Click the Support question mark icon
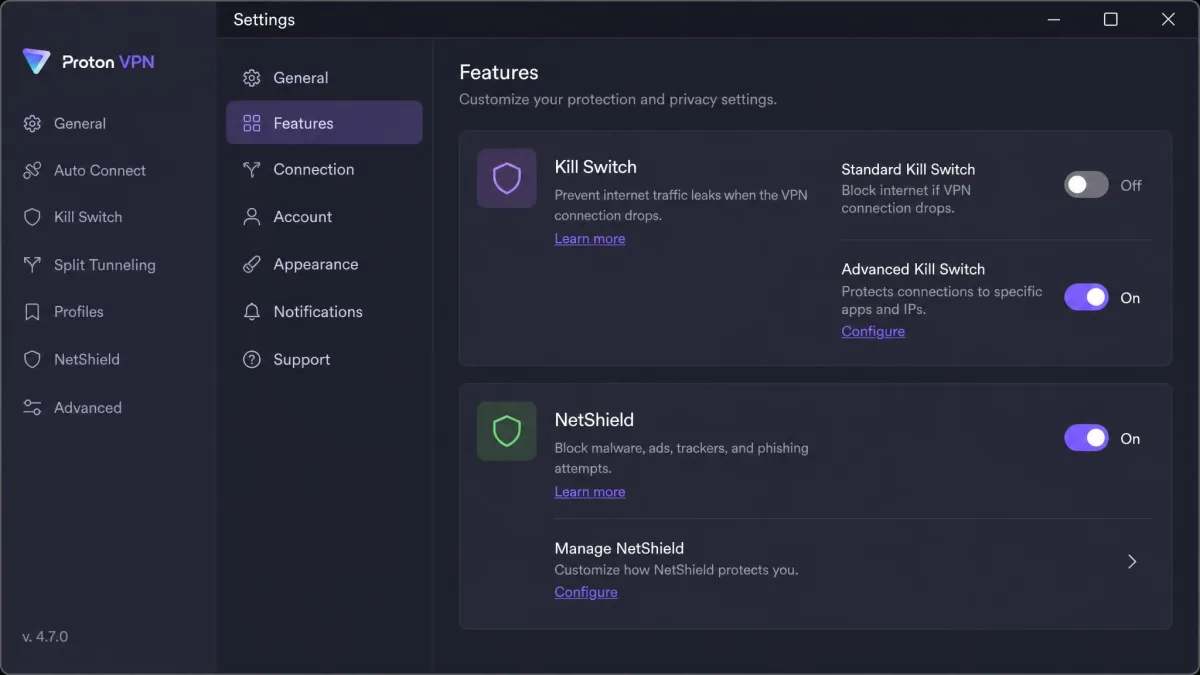 tap(252, 360)
